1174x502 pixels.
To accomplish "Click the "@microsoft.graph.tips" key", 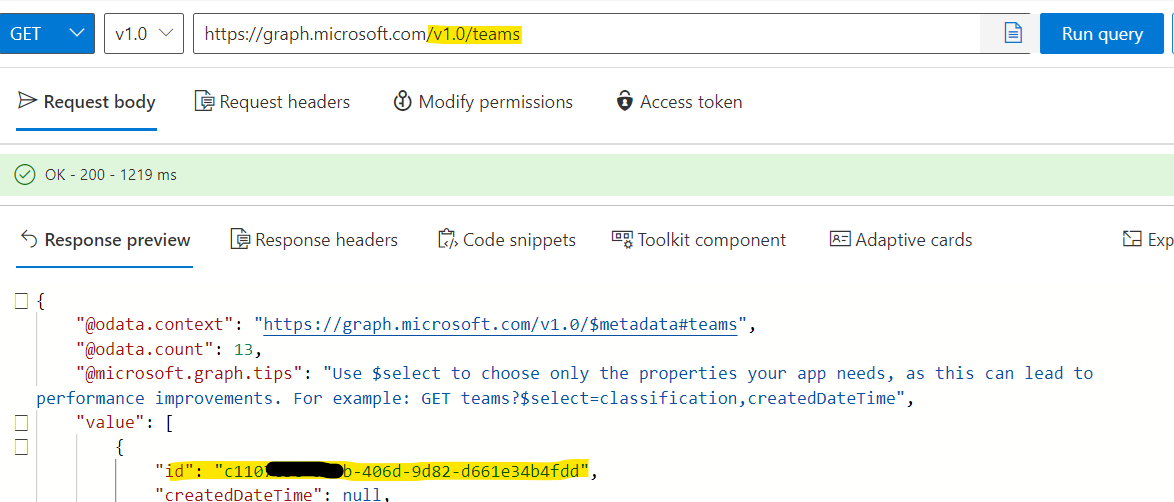I will point(191,373).
